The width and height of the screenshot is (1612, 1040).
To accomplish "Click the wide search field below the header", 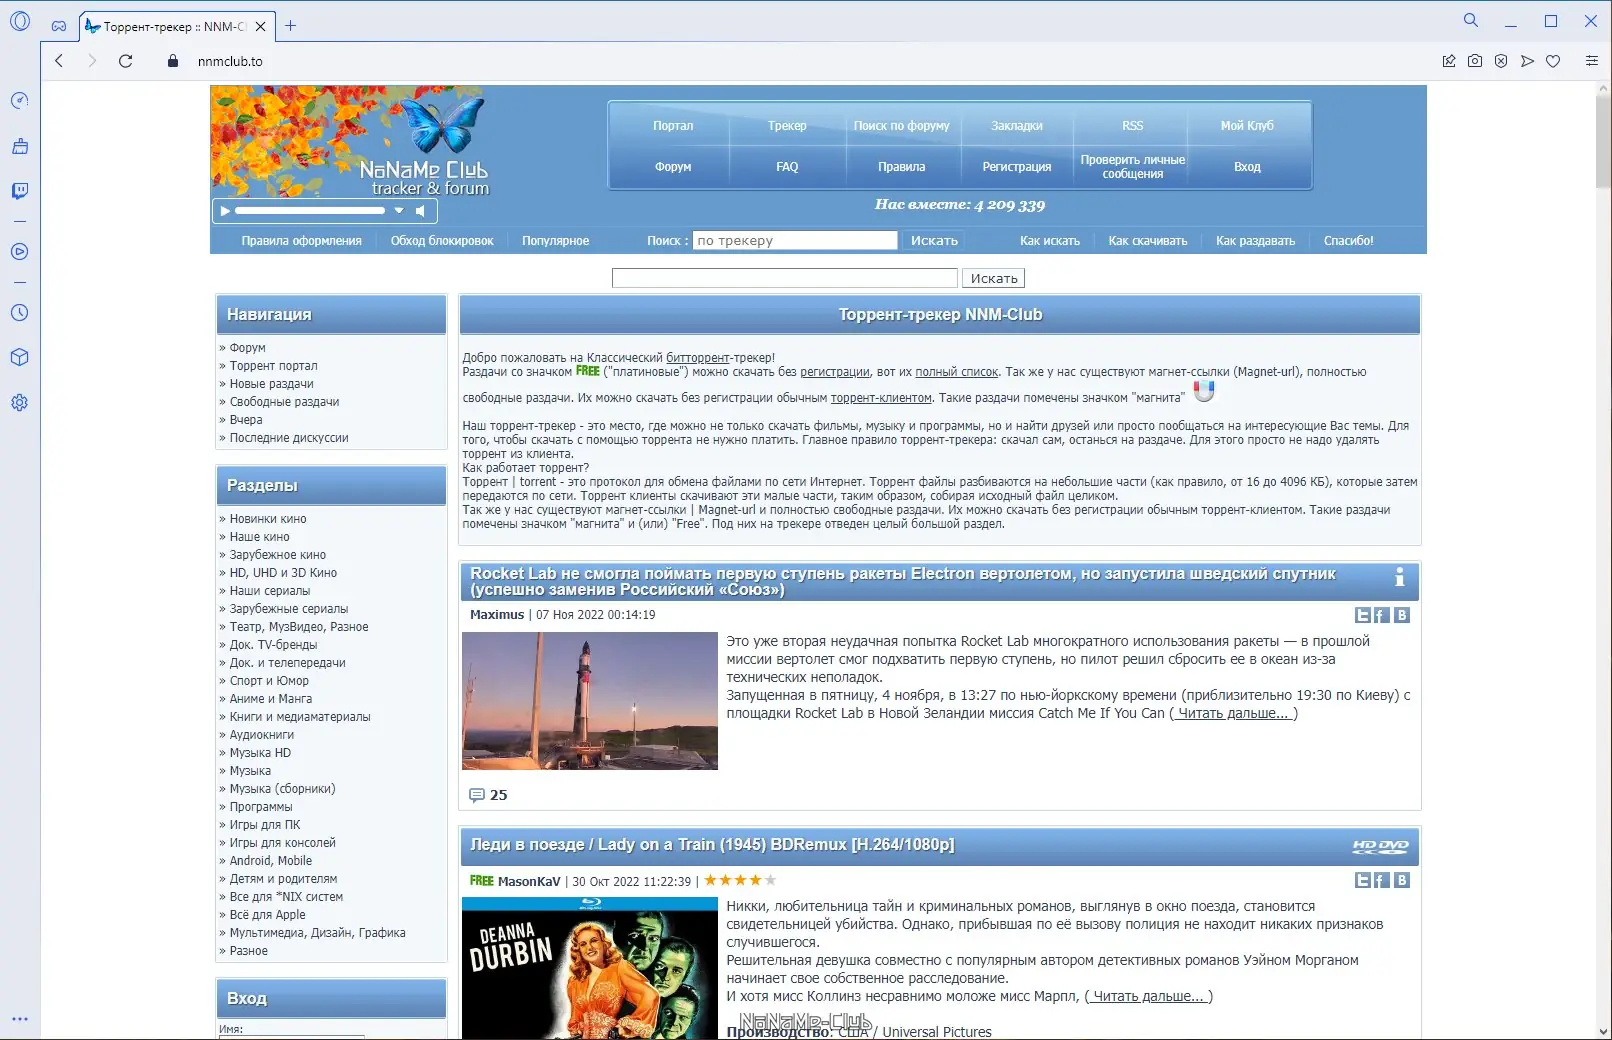I will 785,278.
